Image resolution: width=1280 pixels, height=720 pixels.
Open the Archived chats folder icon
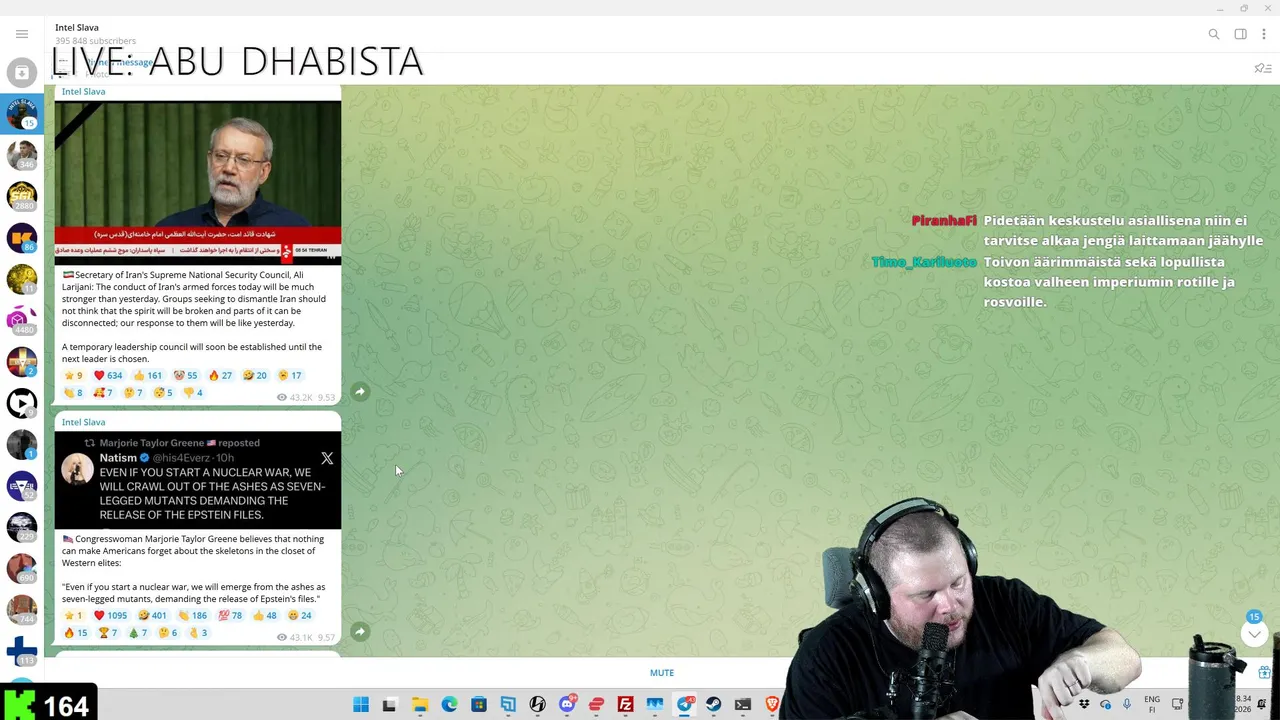[x=22, y=73]
